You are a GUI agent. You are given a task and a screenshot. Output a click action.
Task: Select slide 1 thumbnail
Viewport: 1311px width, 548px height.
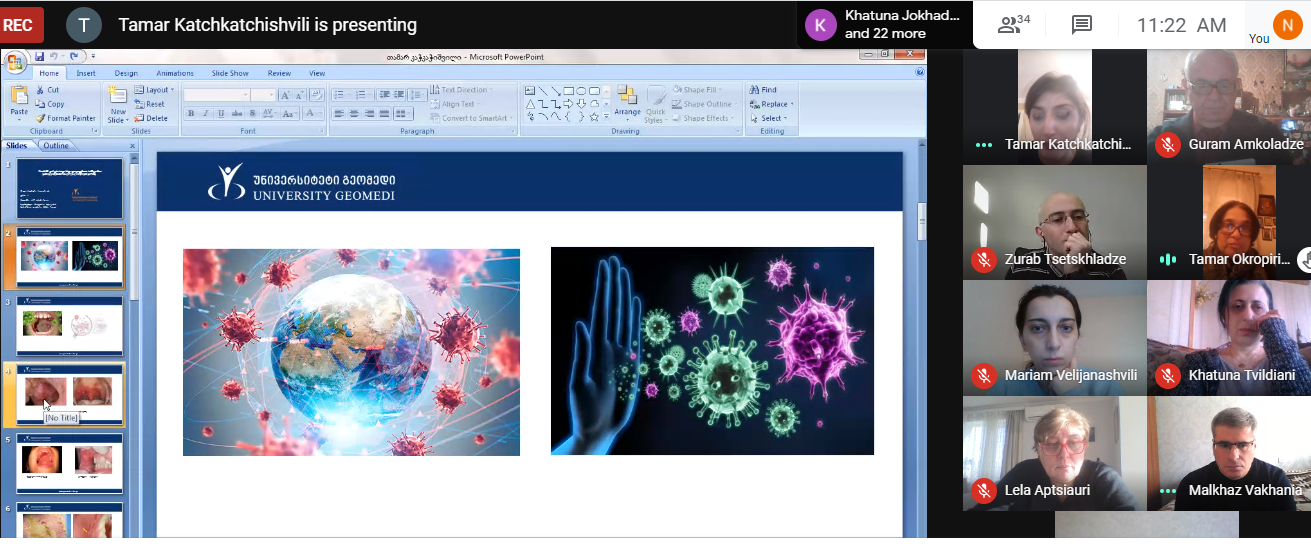70,189
